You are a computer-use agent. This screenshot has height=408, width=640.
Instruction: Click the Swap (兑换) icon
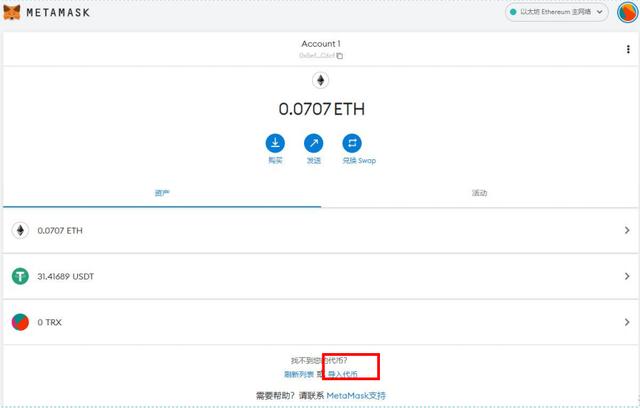(x=352, y=143)
